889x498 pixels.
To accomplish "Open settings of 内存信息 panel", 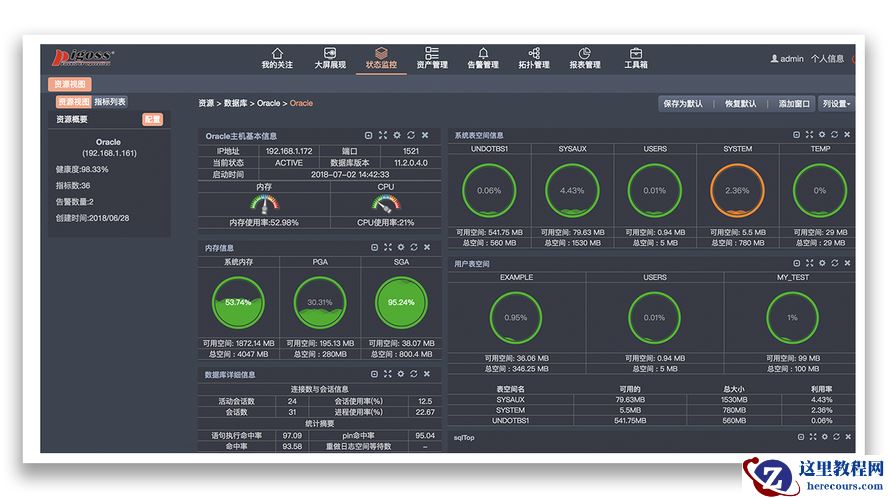I will tap(401, 247).
